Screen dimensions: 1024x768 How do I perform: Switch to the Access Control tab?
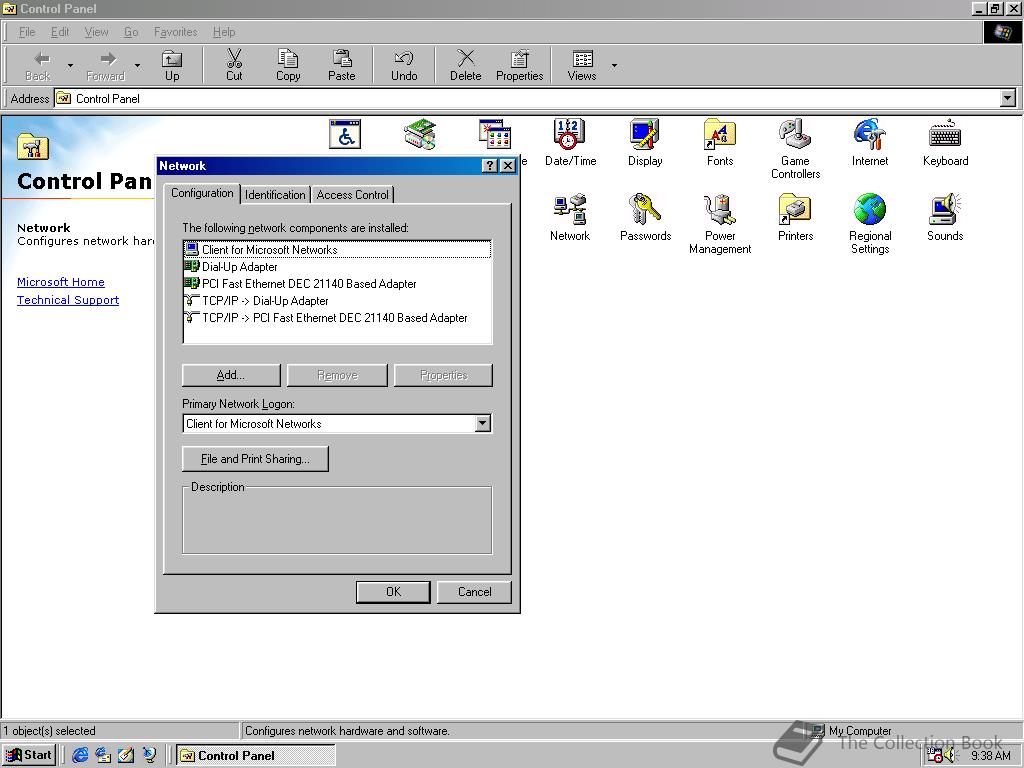353,195
